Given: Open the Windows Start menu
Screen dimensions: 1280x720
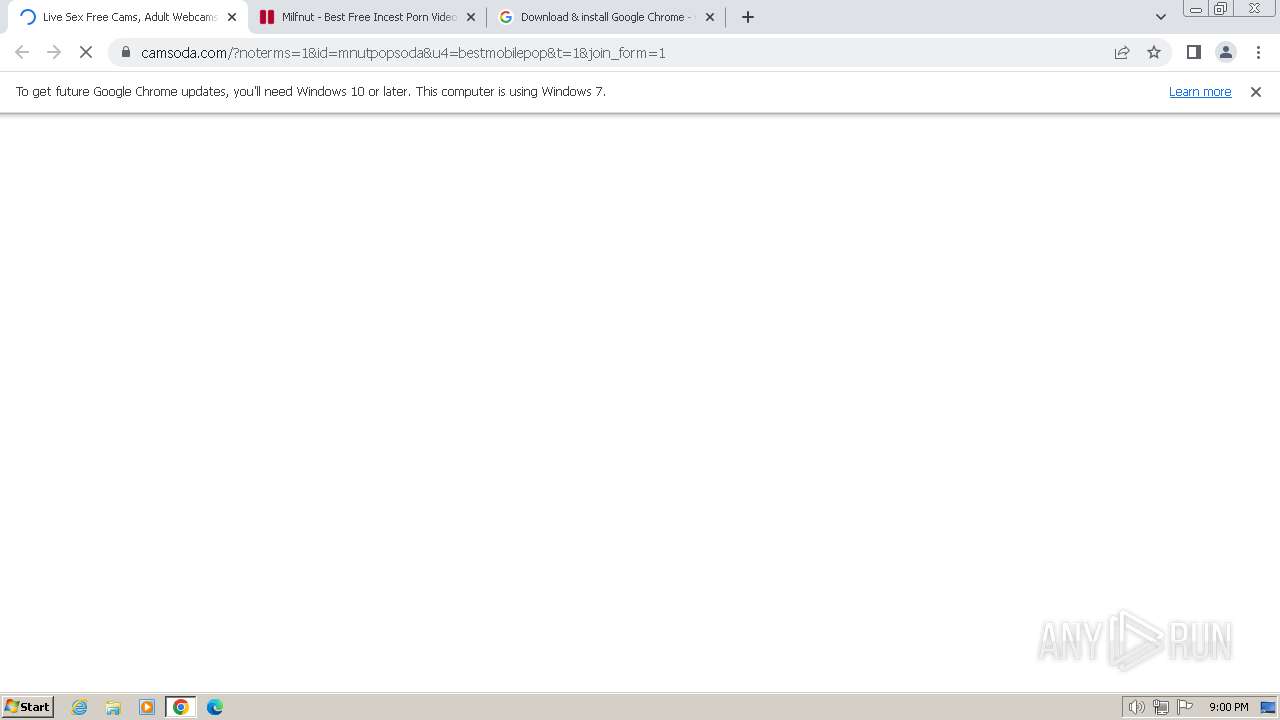Looking at the screenshot, I should [x=27, y=707].
